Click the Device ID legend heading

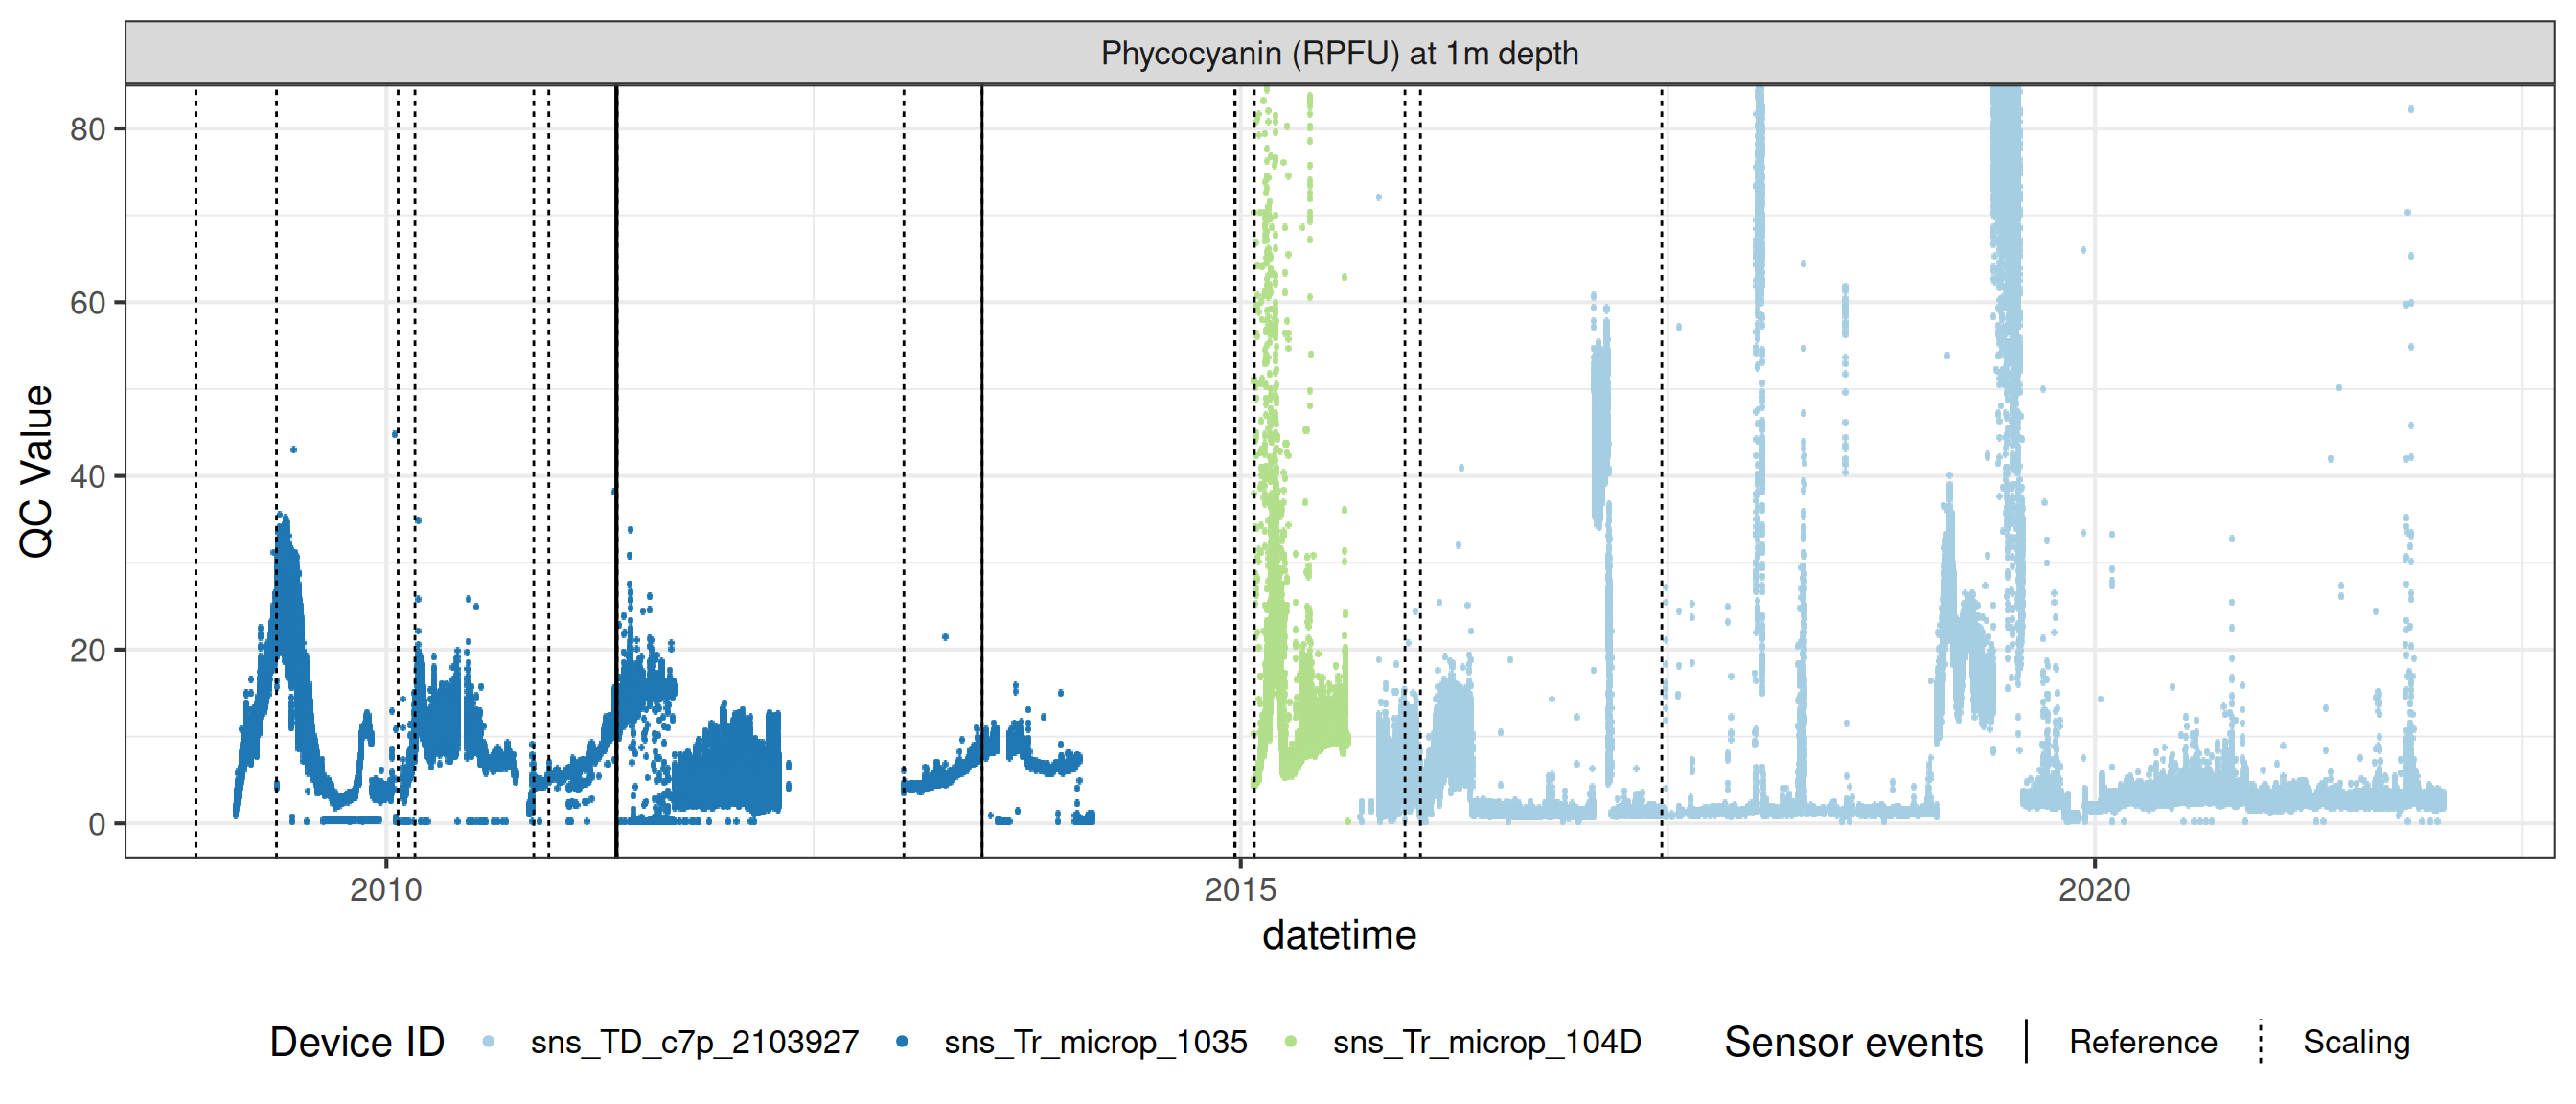357,1042
